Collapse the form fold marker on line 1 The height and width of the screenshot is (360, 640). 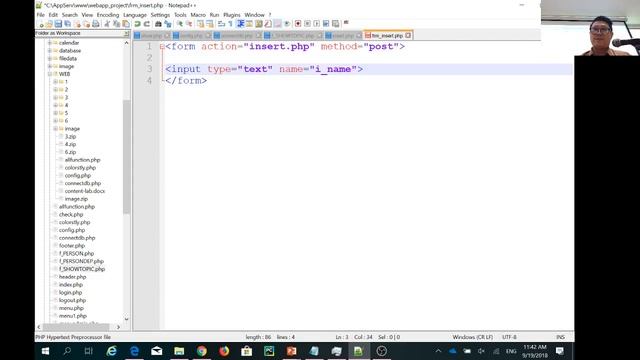[162, 47]
